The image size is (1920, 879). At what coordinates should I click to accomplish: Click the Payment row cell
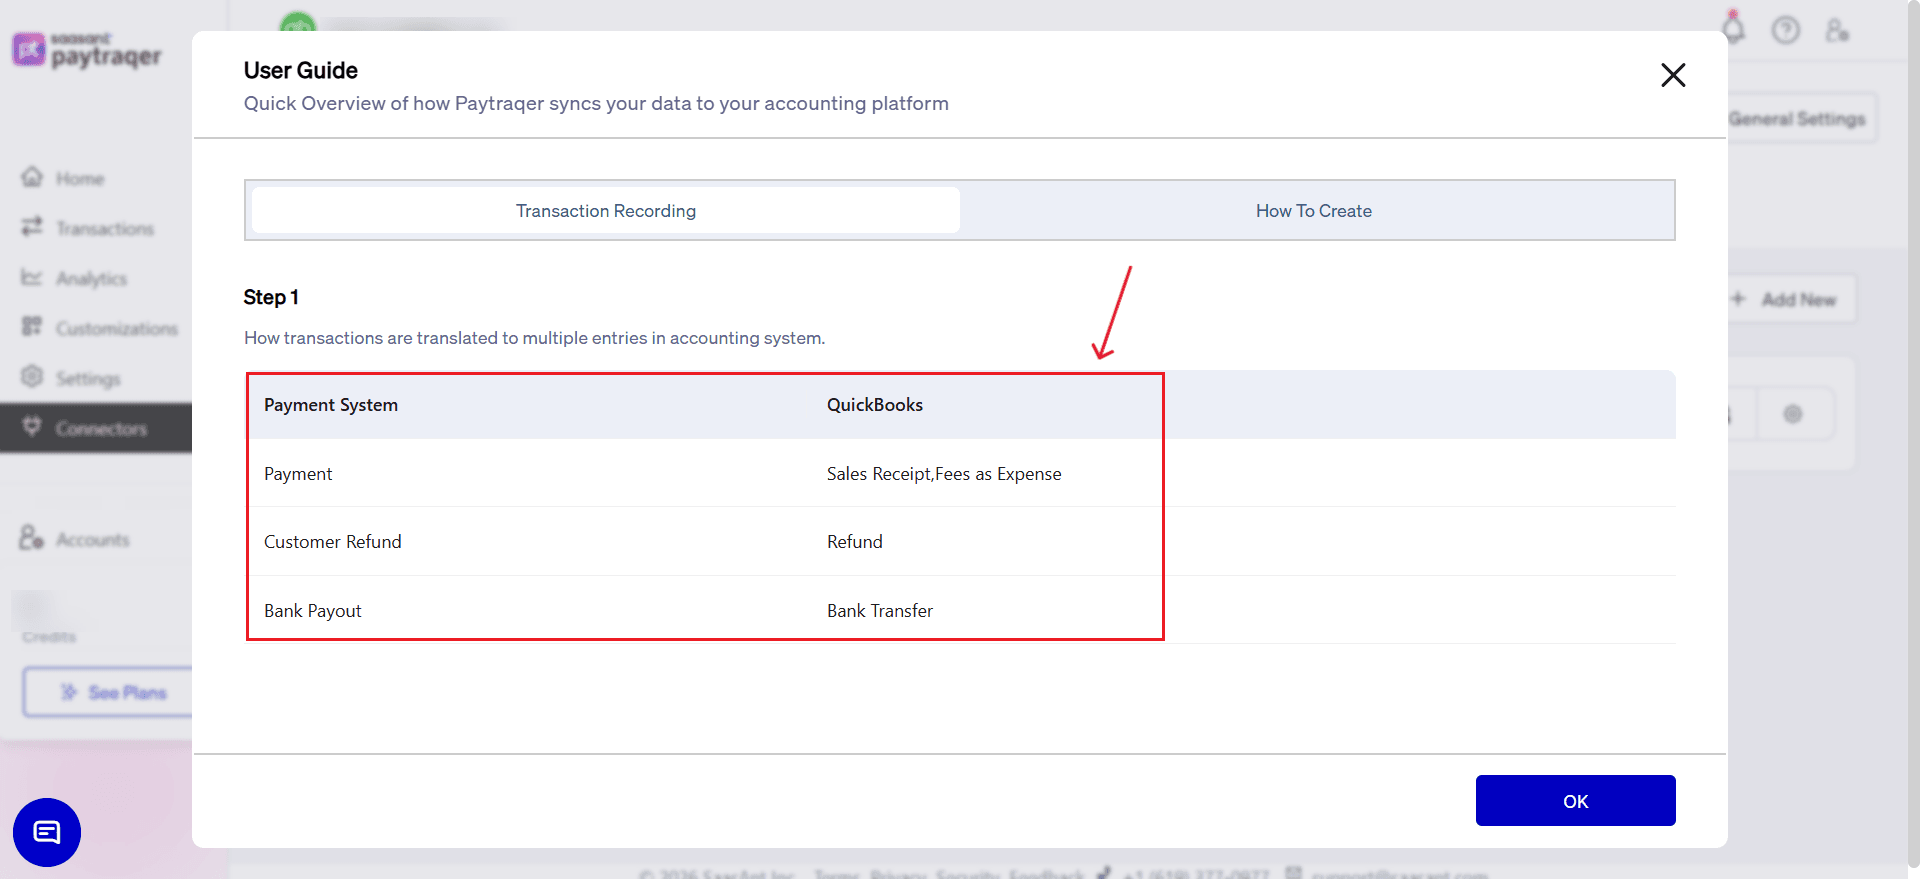pos(298,474)
